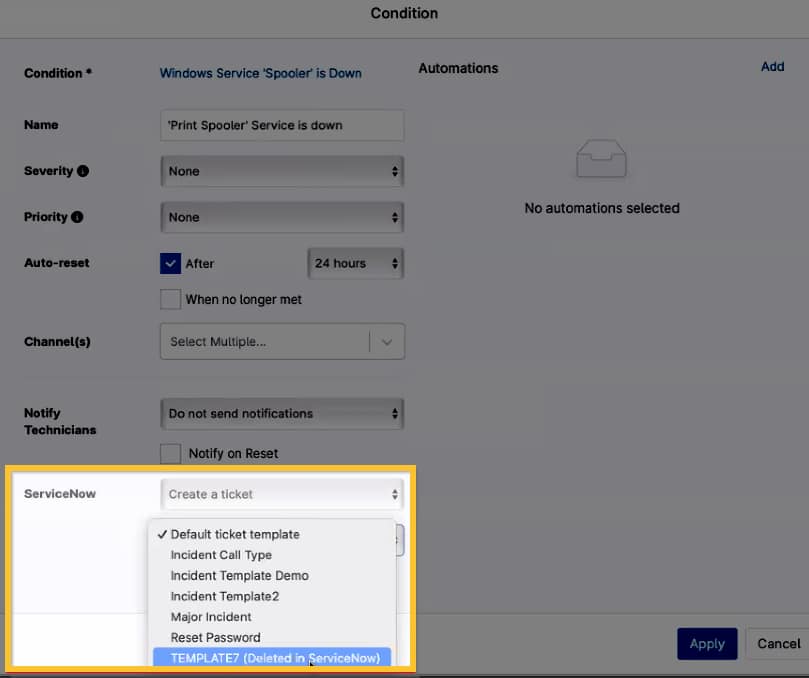Click the Add link next to Automations
This screenshot has width=809, height=678.
772,66
